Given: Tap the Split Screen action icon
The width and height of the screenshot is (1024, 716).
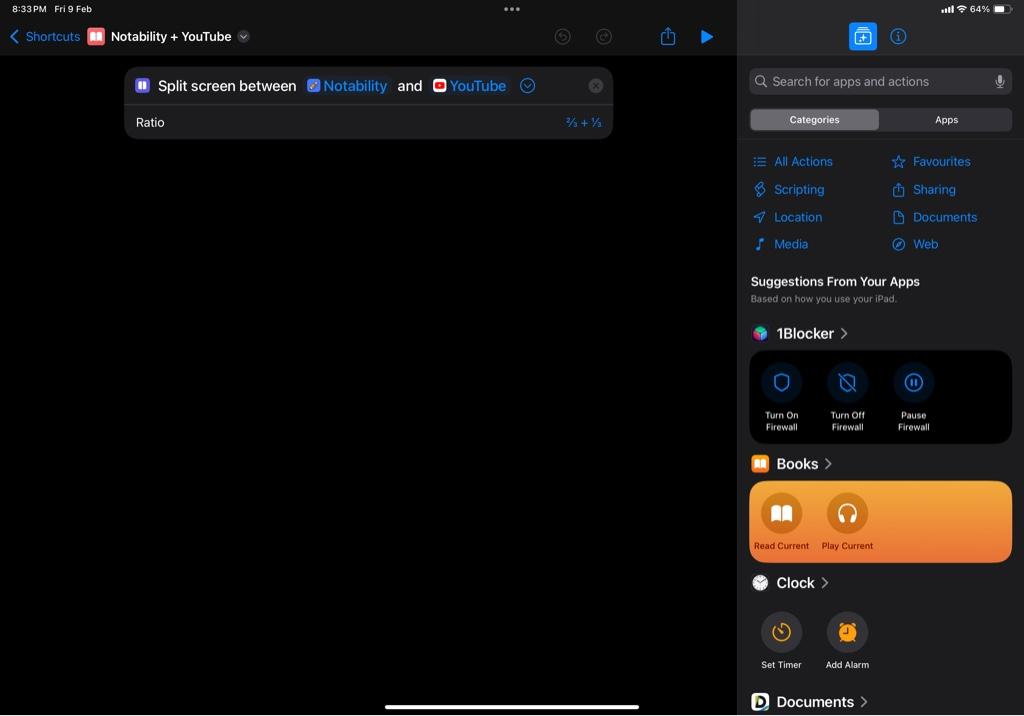Looking at the screenshot, I should click(142, 86).
